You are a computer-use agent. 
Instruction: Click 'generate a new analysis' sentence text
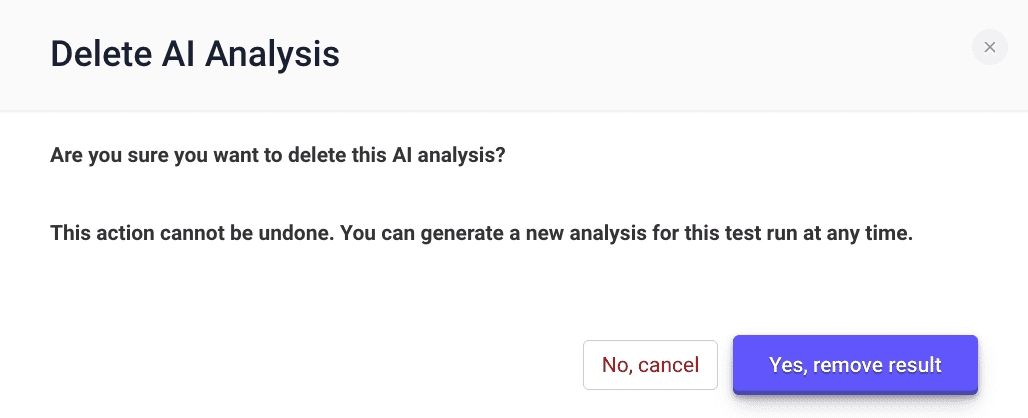click(626, 233)
